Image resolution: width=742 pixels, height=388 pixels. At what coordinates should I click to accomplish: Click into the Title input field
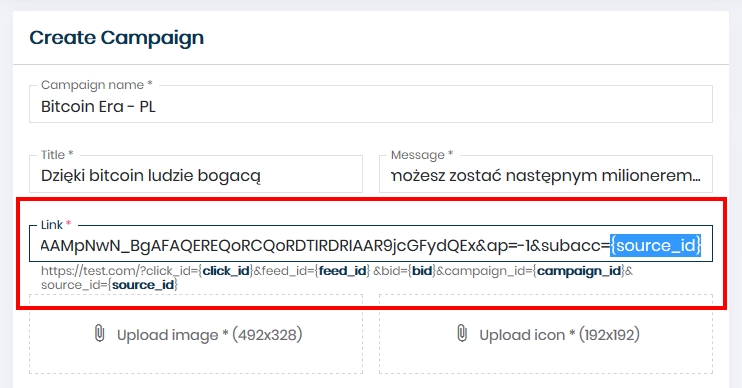(x=196, y=174)
